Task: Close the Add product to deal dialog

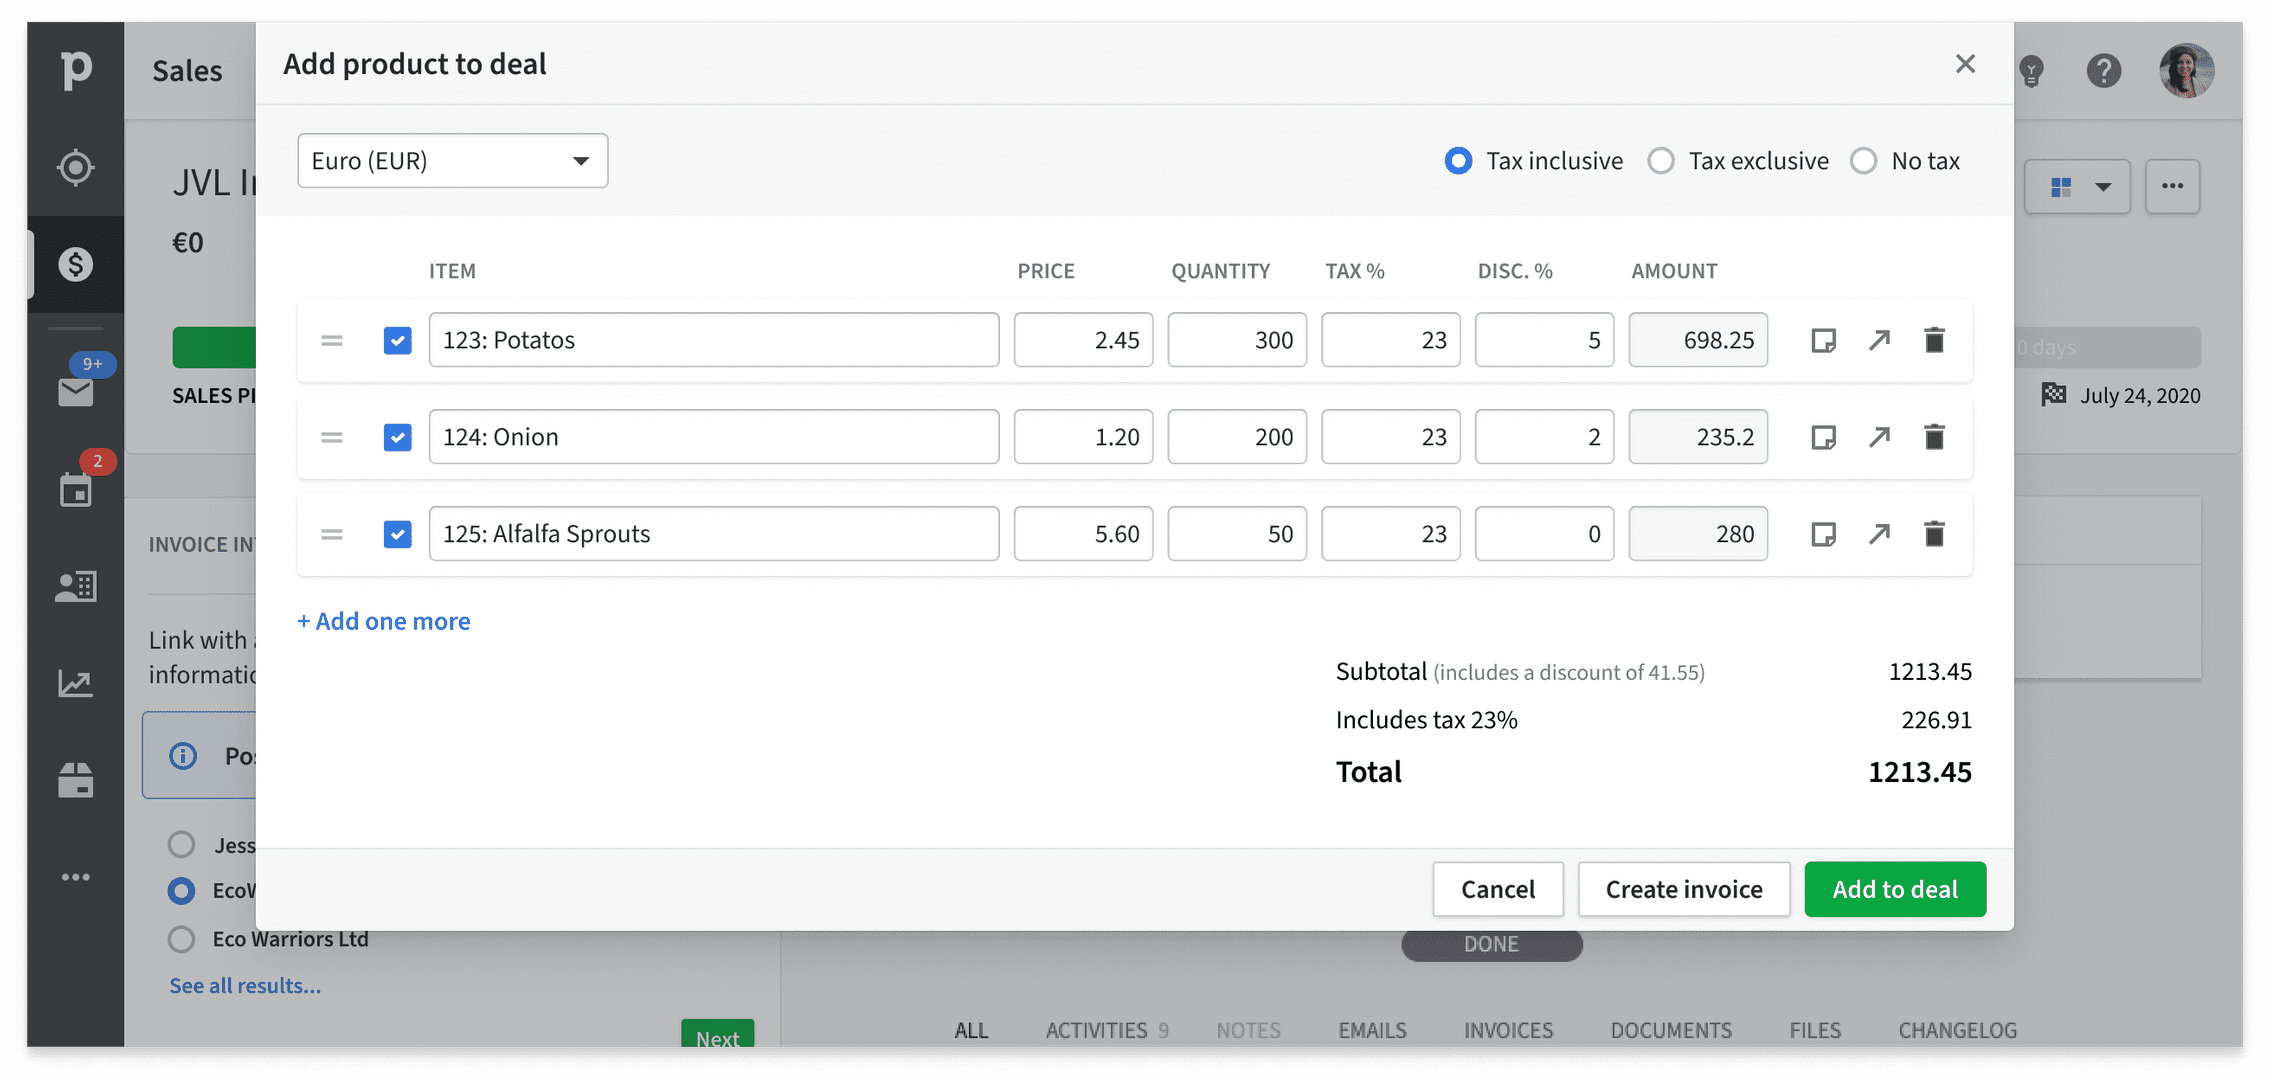Action: click(x=1965, y=64)
